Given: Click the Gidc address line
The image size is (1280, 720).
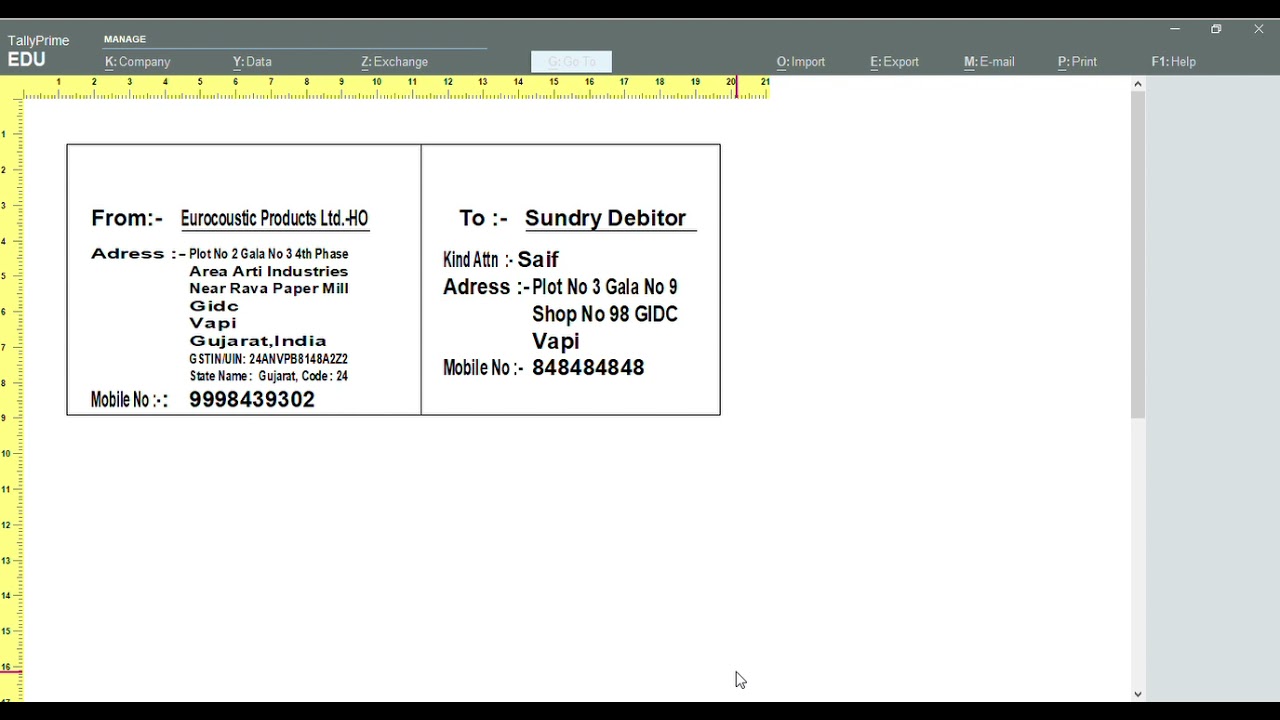Looking at the screenshot, I should click(214, 306).
